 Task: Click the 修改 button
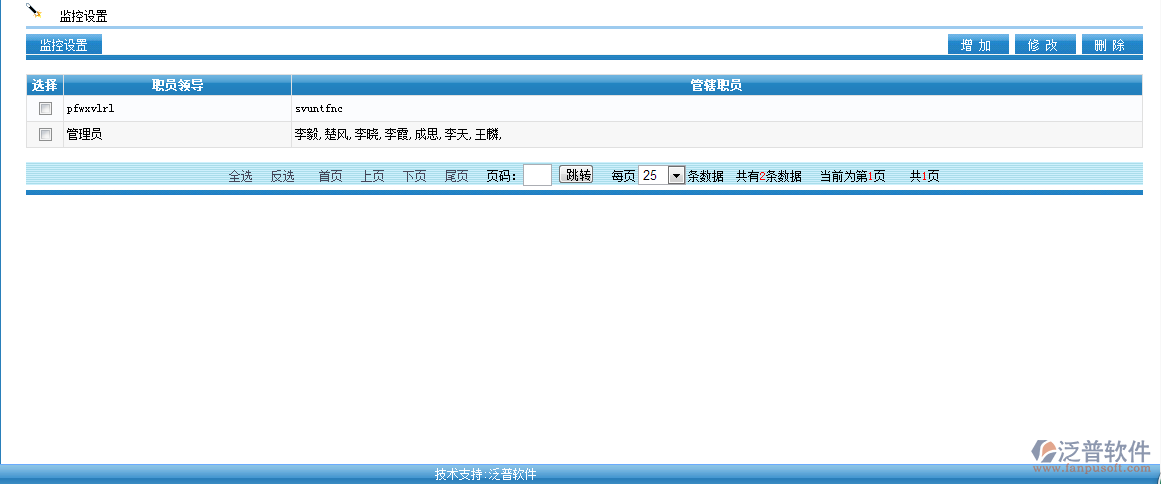(1045, 45)
